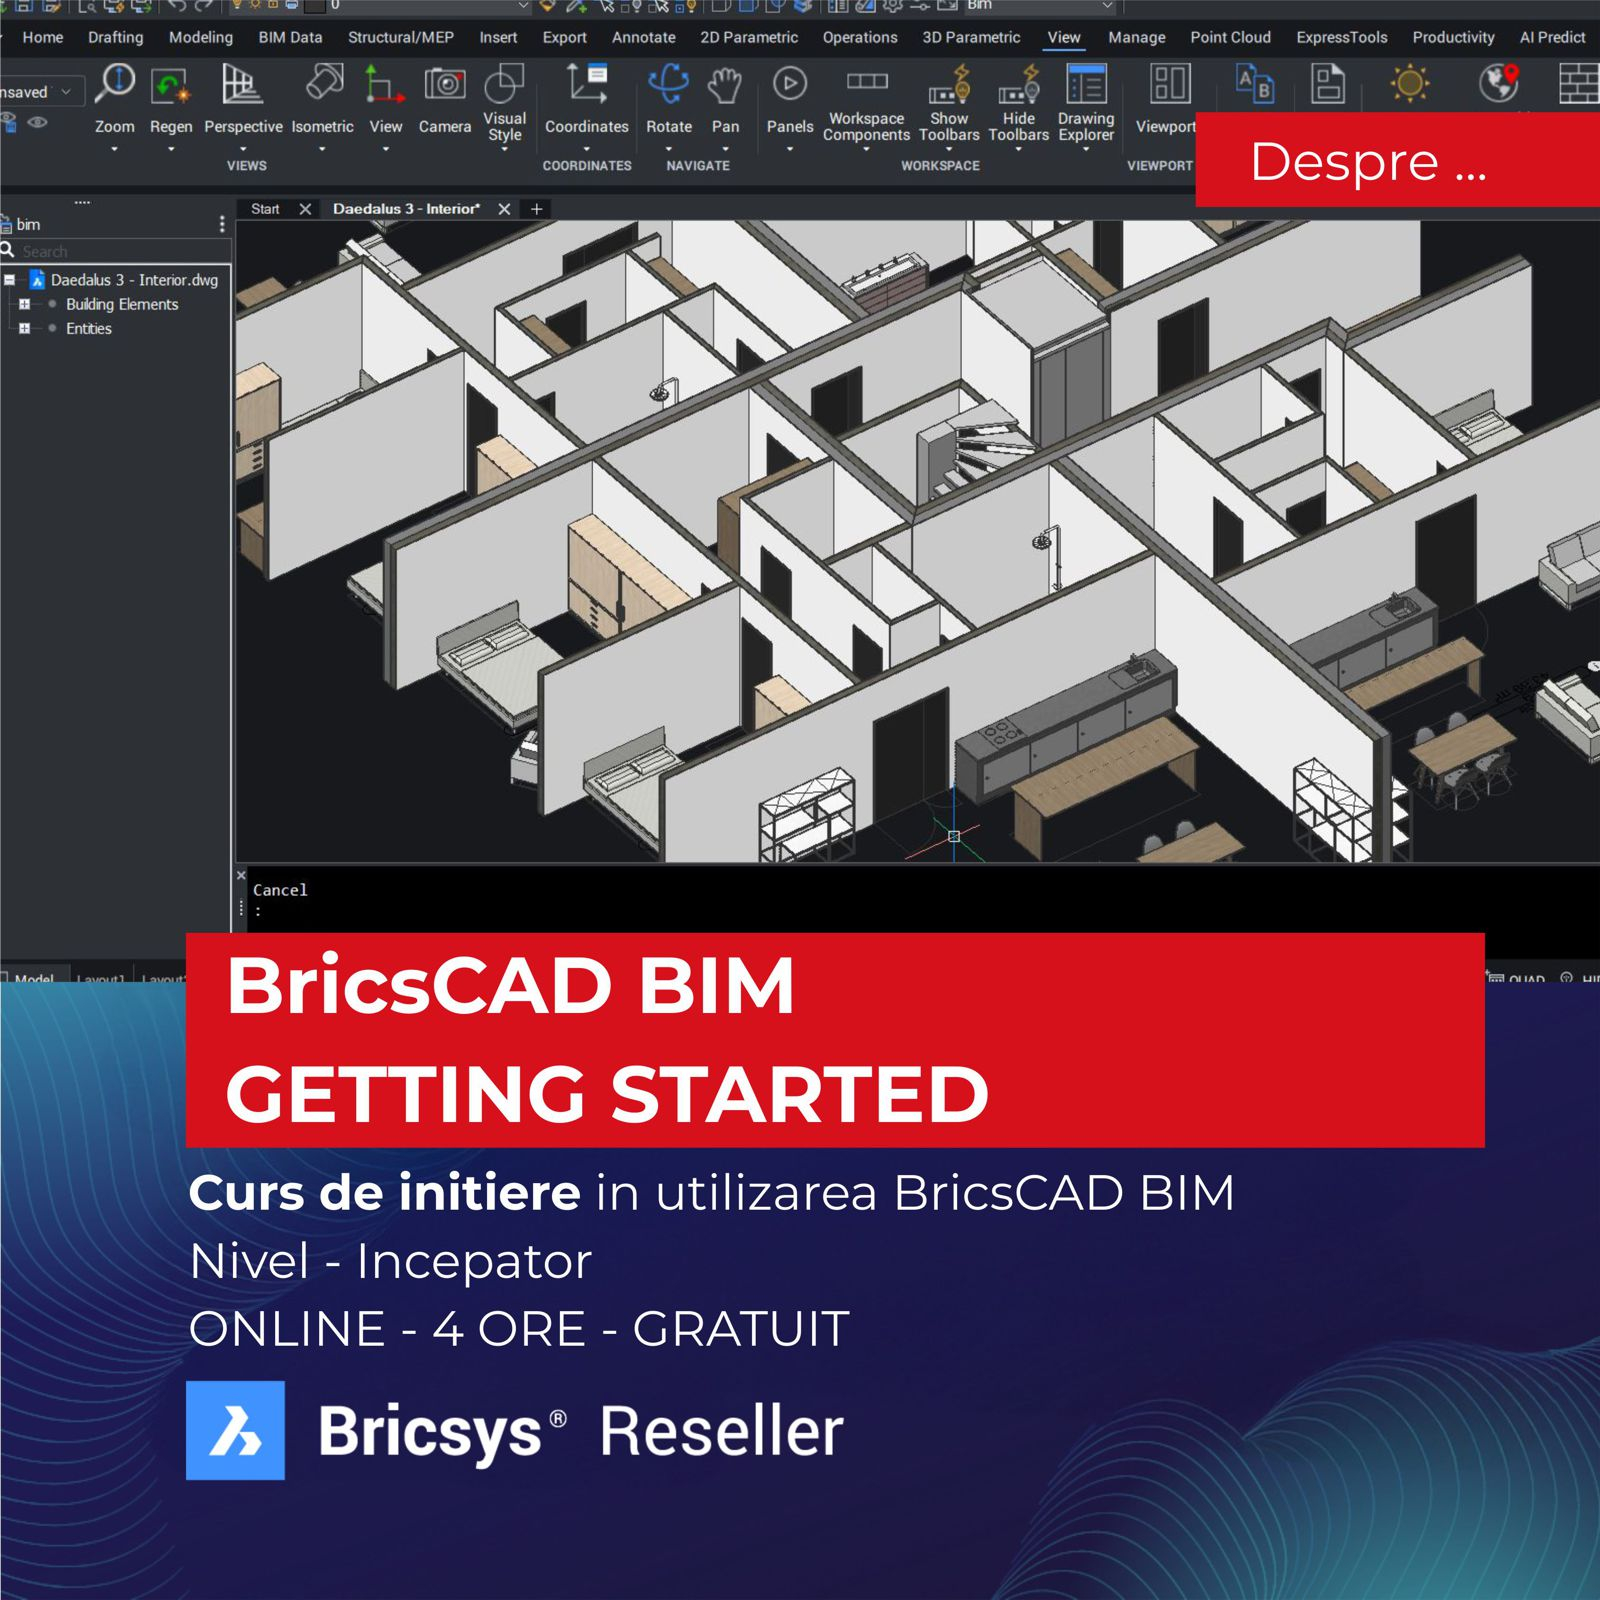This screenshot has width=1600, height=1600.
Task: Close the Daedalus 3 - Interior tab
Action: coord(504,209)
